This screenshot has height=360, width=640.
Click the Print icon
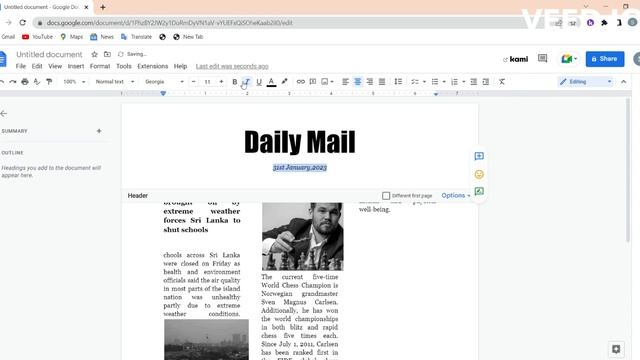click(25, 82)
